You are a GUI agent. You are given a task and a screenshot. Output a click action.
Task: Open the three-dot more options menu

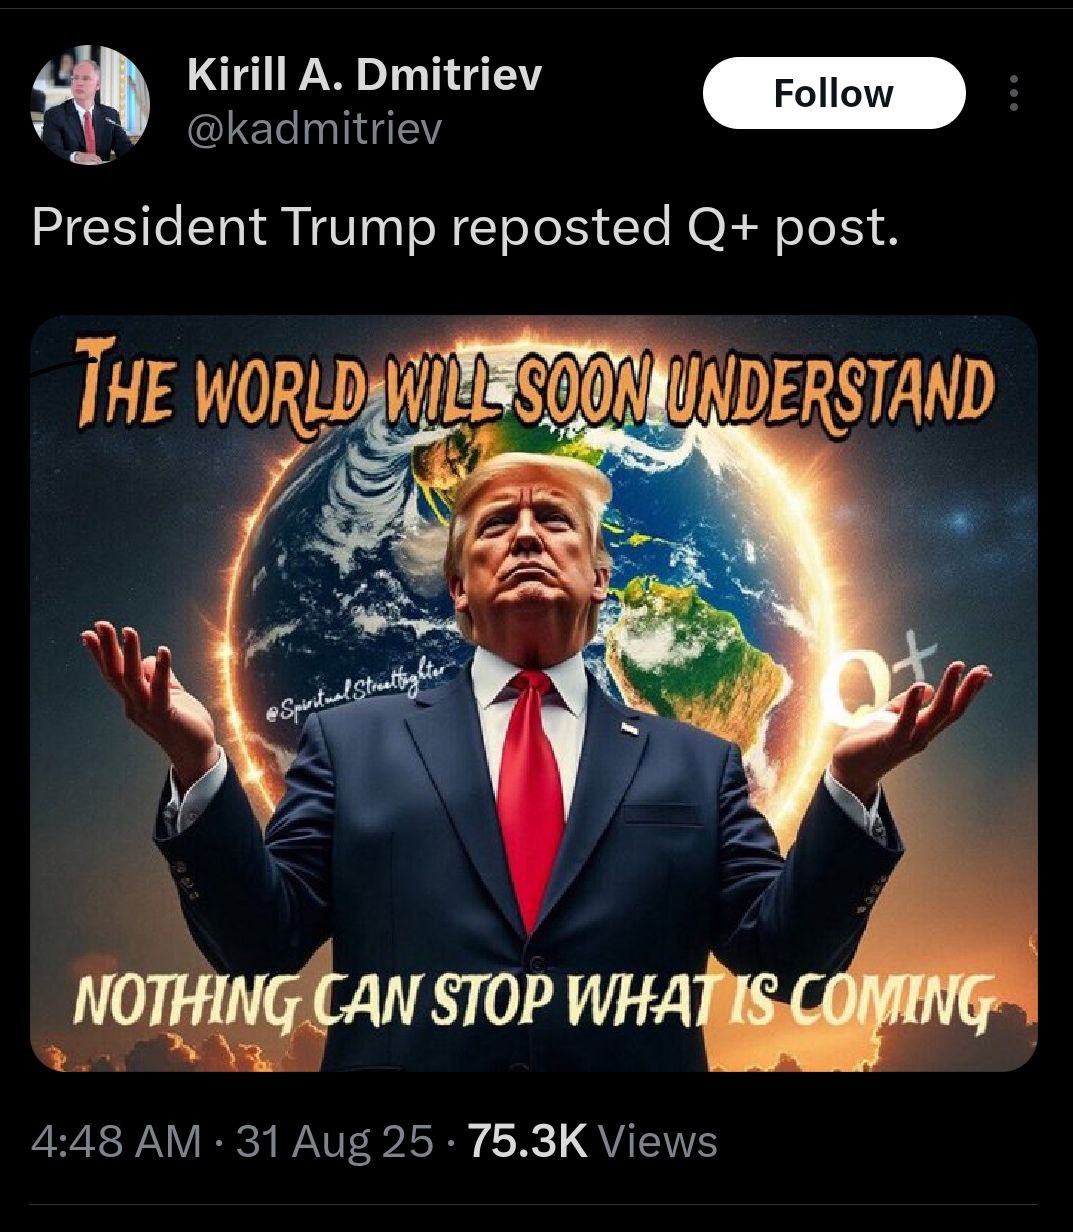(1014, 93)
